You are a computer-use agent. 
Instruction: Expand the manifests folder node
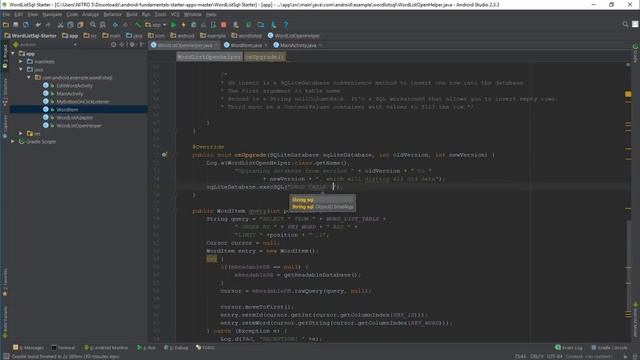(21, 62)
